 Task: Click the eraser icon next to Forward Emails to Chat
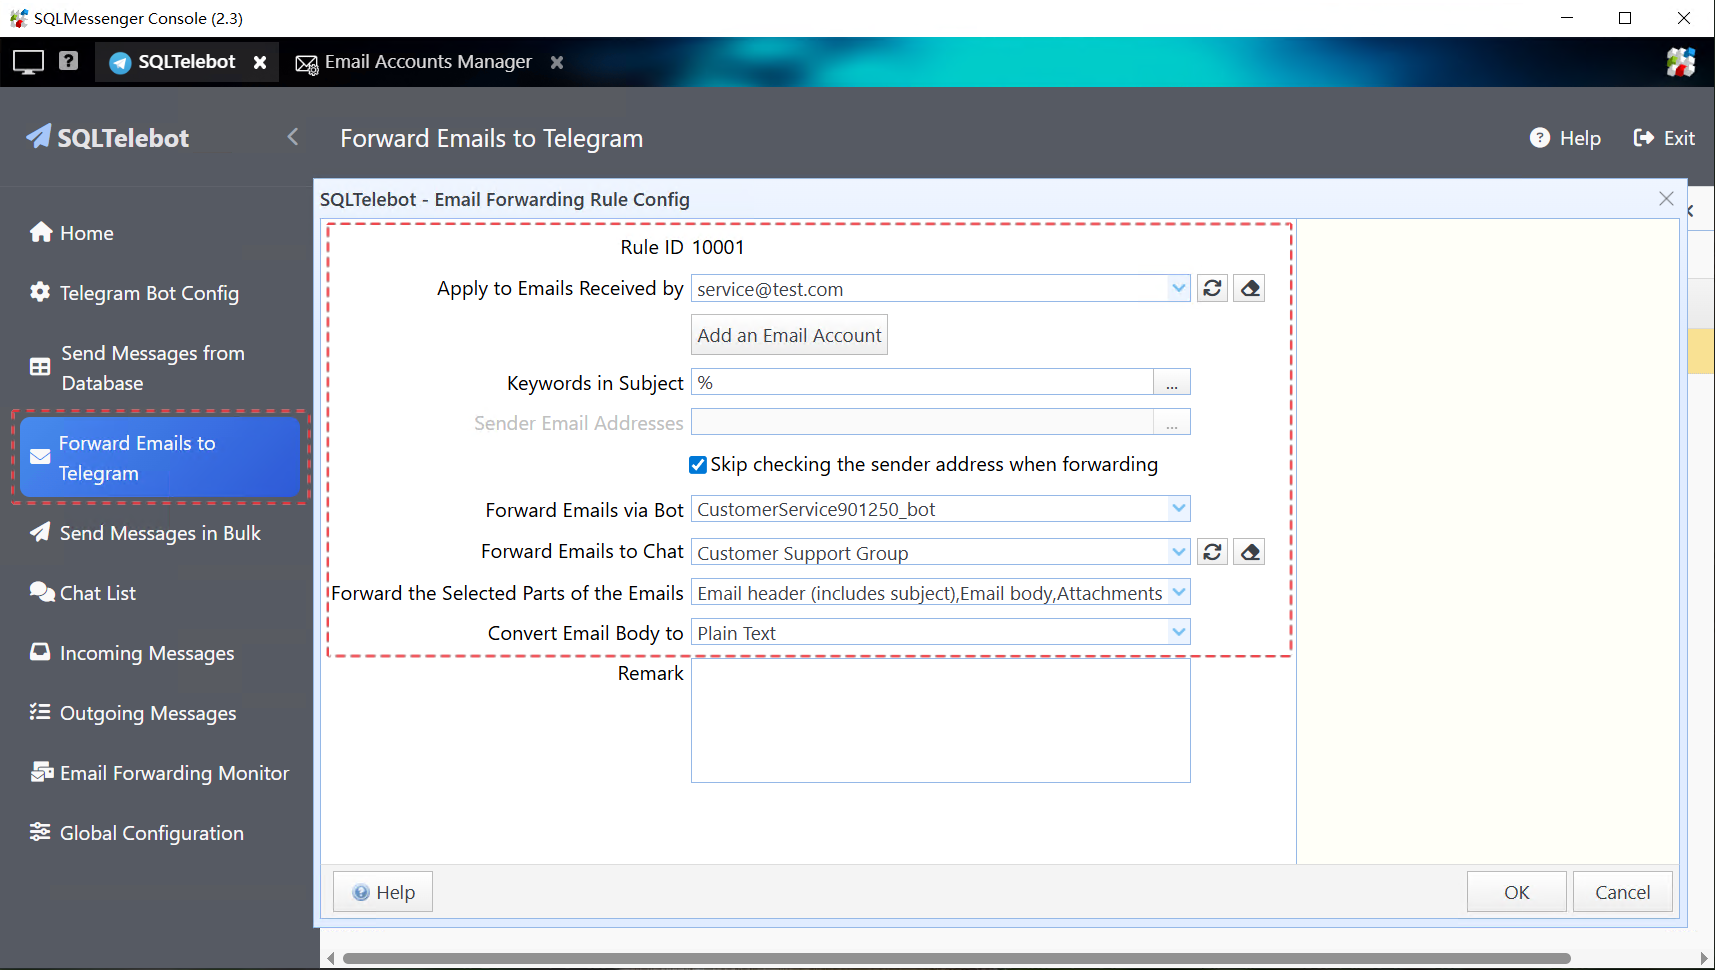1249,552
